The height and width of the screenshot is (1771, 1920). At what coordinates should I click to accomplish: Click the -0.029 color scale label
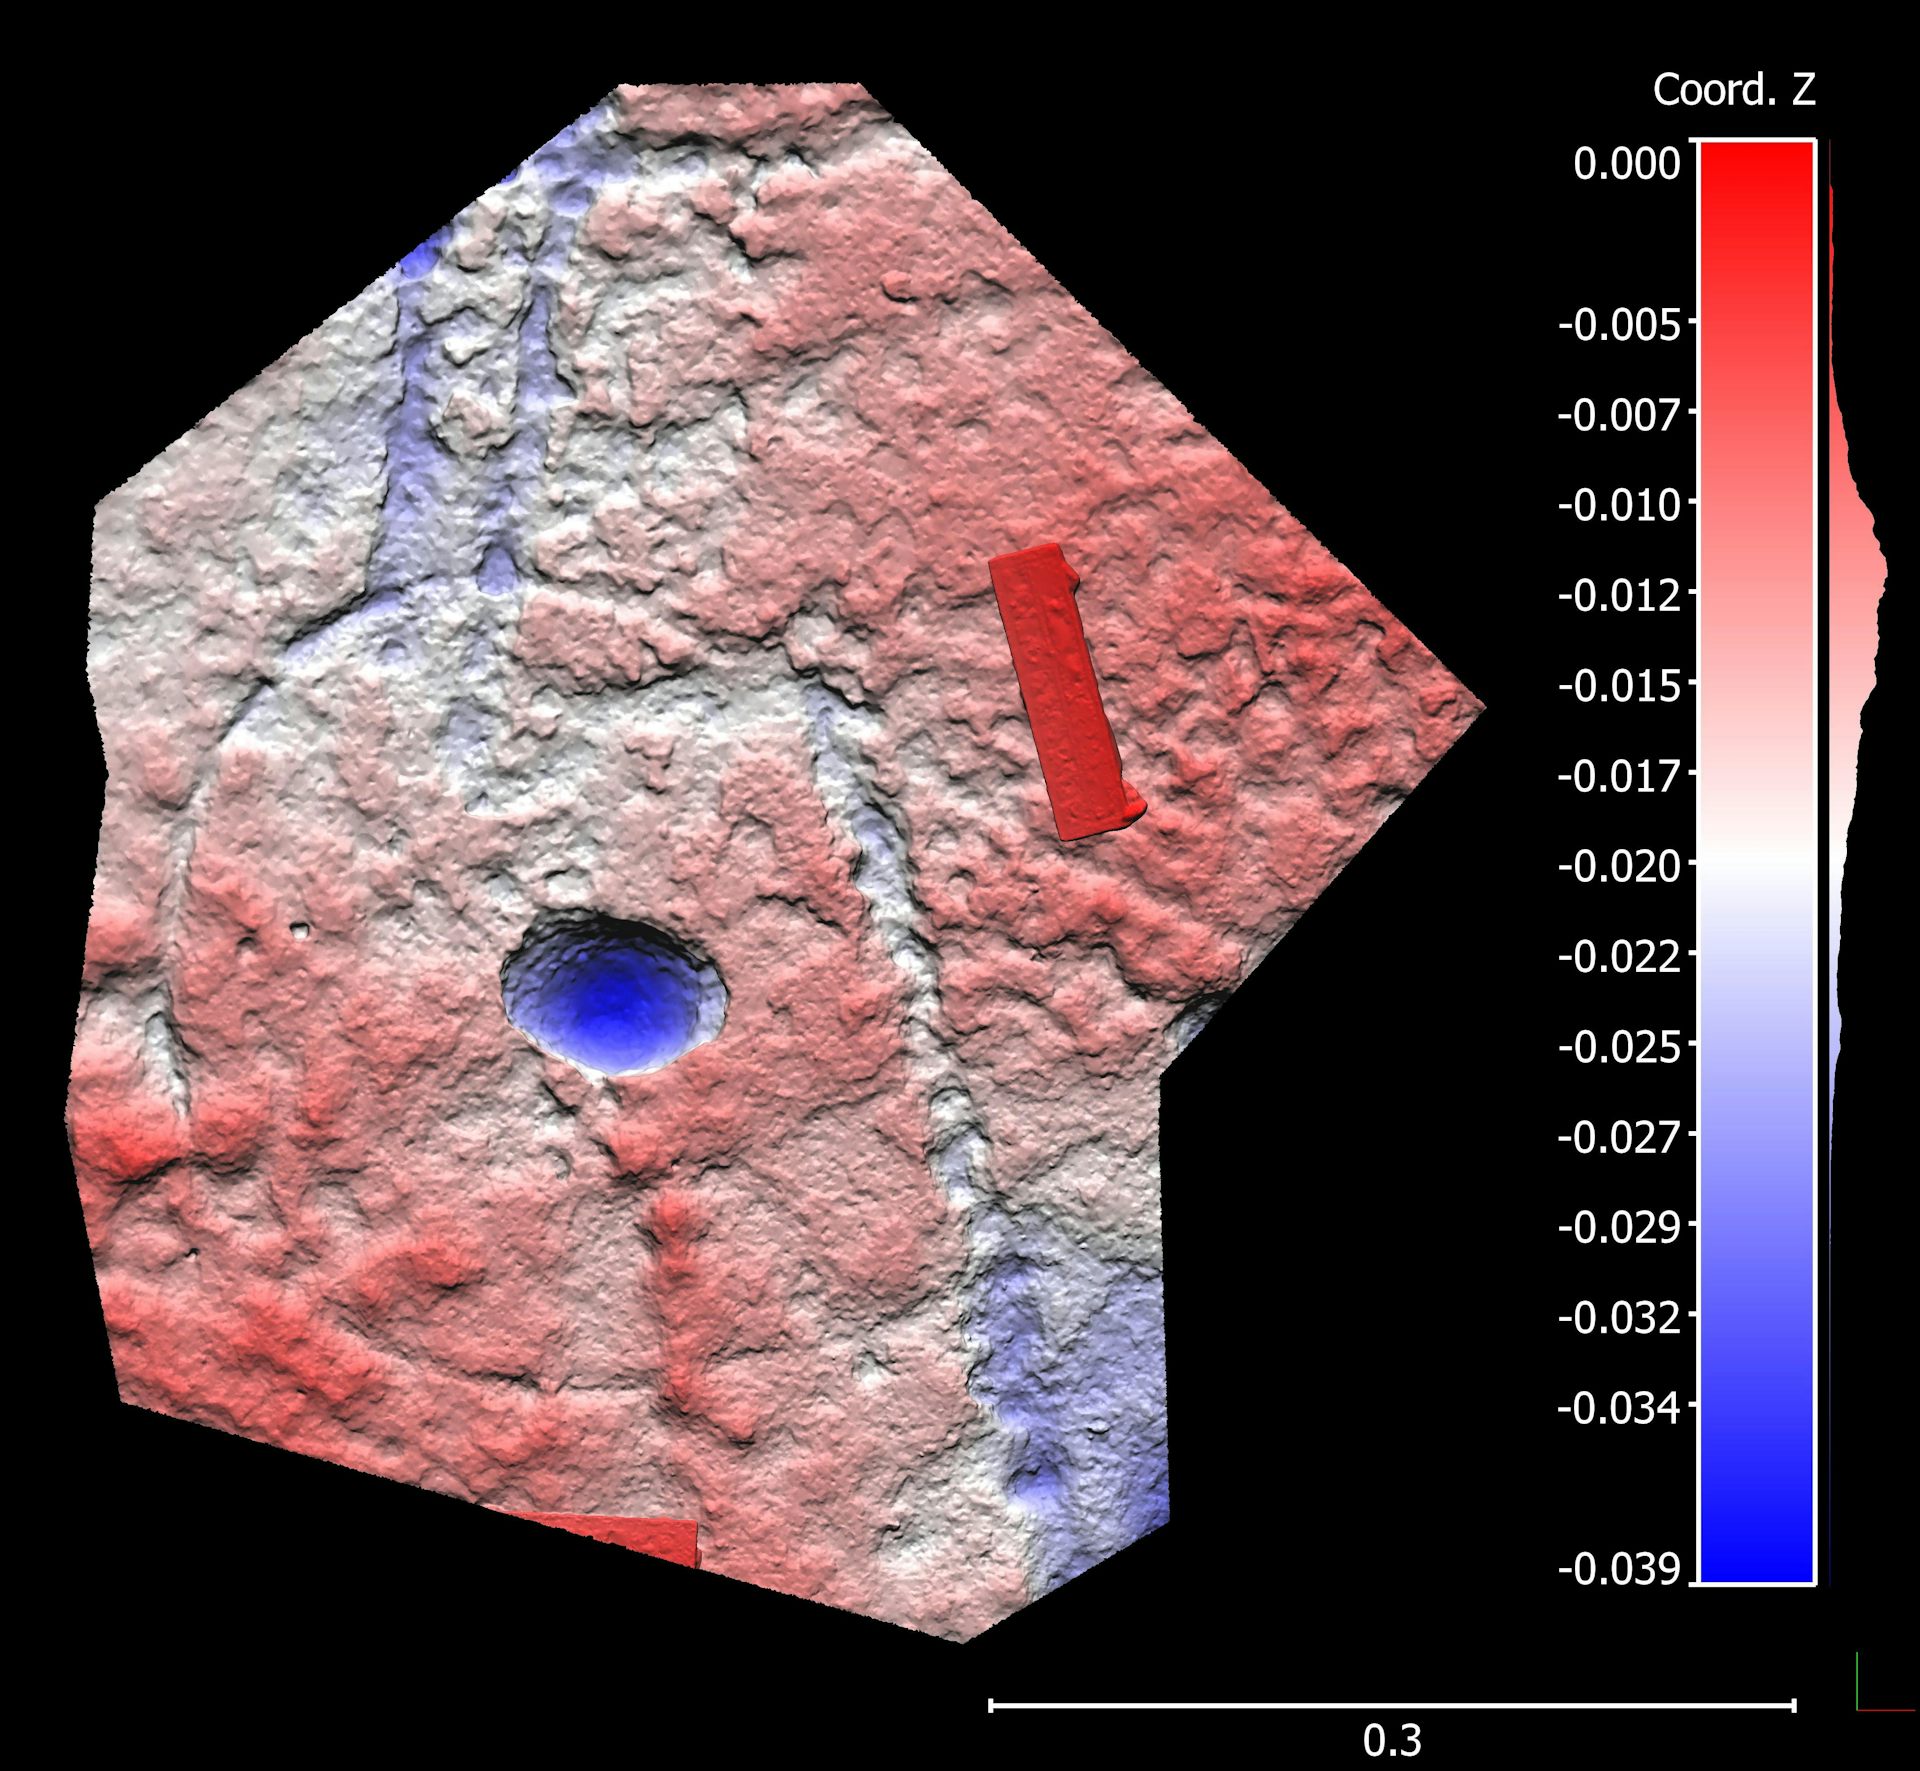1620,1227
